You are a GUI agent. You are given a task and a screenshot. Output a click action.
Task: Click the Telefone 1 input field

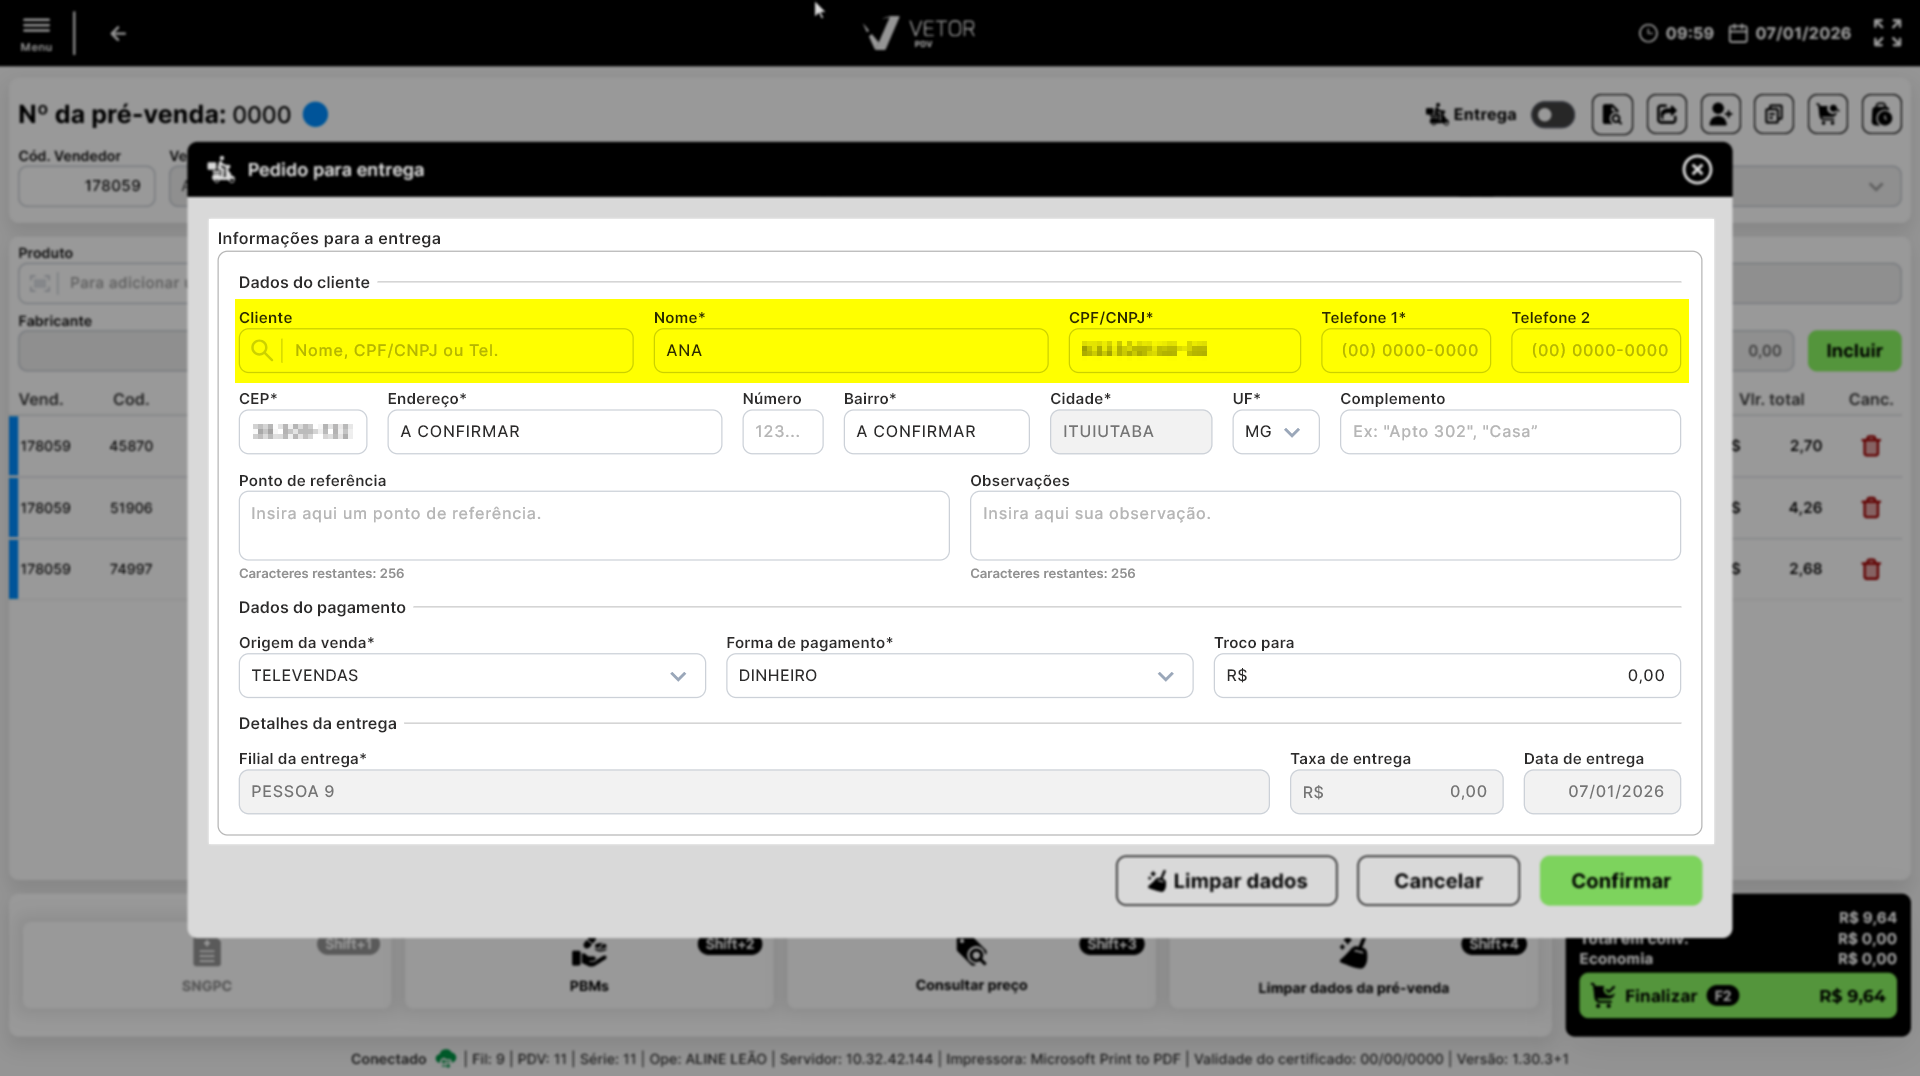tap(1405, 351)
